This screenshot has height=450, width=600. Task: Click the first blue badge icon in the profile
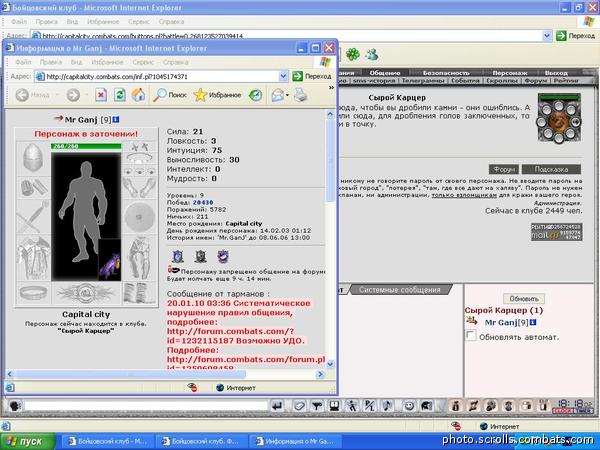click(x=178, y=256)
